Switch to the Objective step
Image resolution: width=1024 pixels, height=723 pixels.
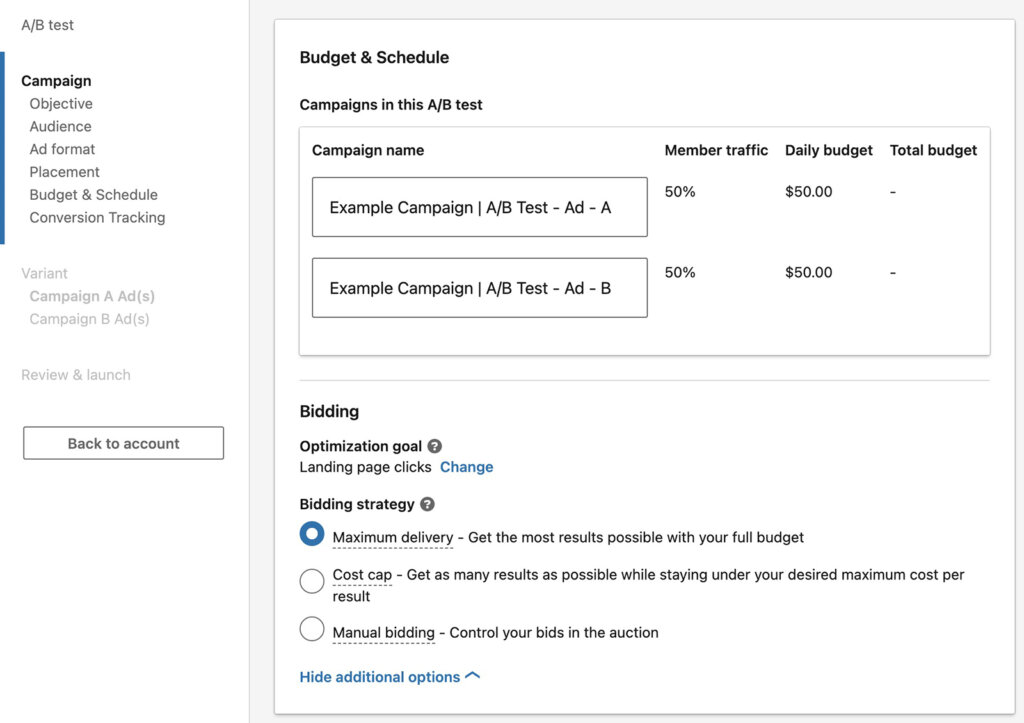click(x=61, y=103)
